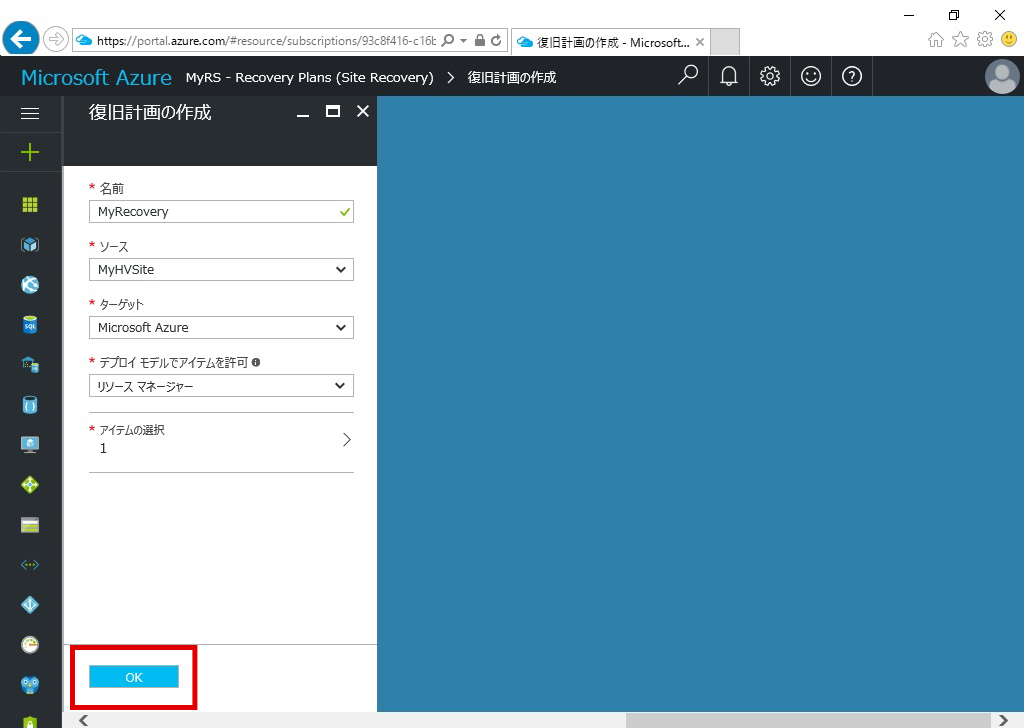The image size is (1024, 728).
Task: Close the 復旧計画の作成 blade
Action: (363, 112)
